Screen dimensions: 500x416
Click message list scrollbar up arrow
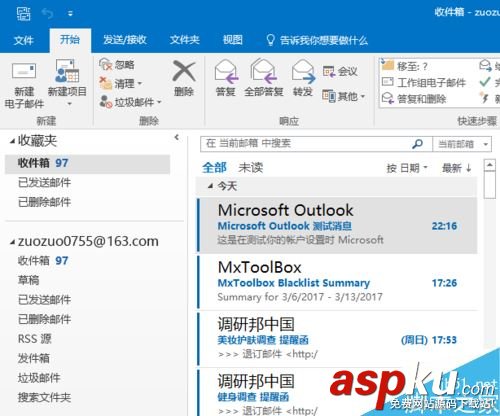[489, 165]
